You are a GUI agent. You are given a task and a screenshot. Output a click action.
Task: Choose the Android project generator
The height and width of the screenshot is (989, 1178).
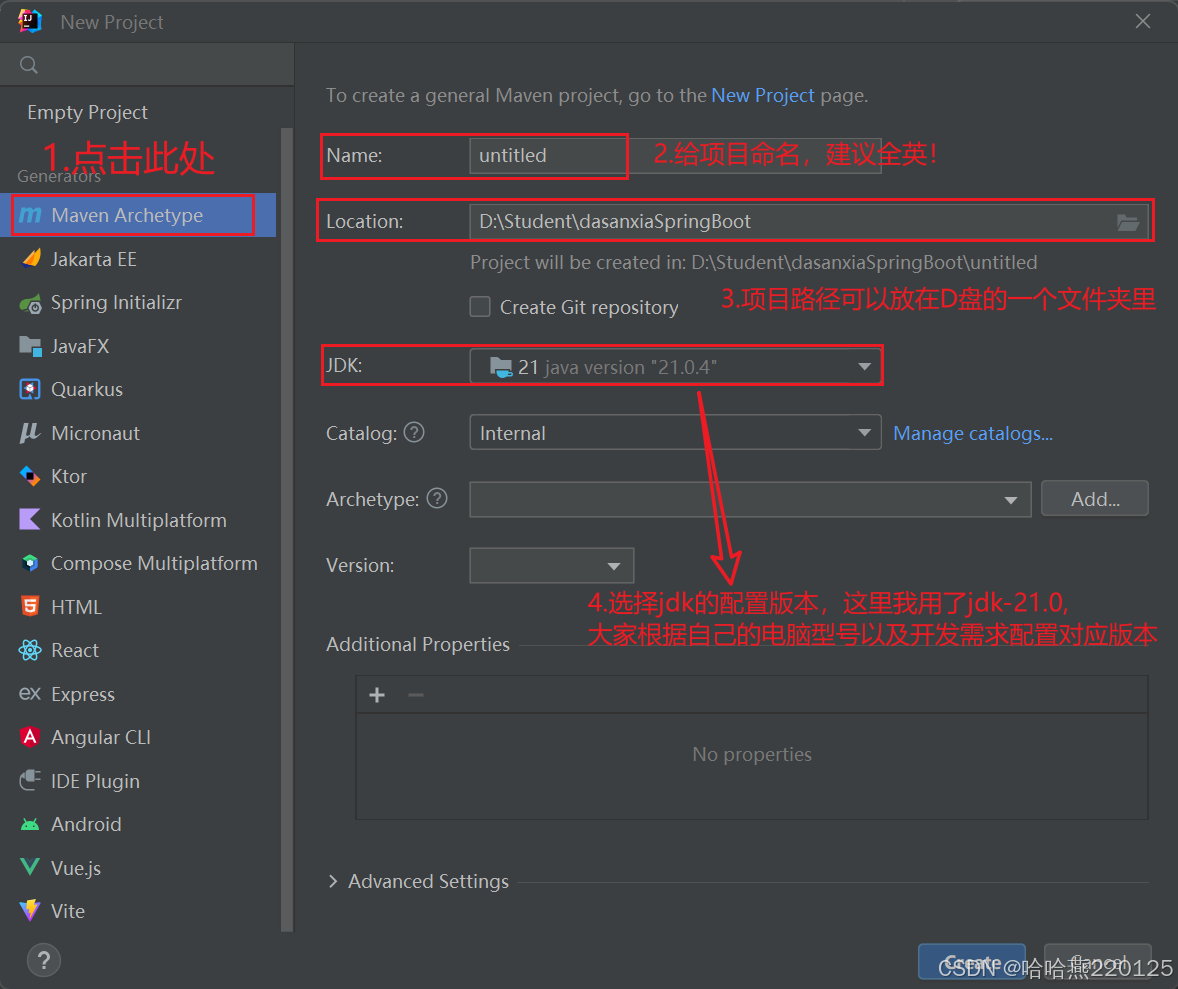[84, 824]
